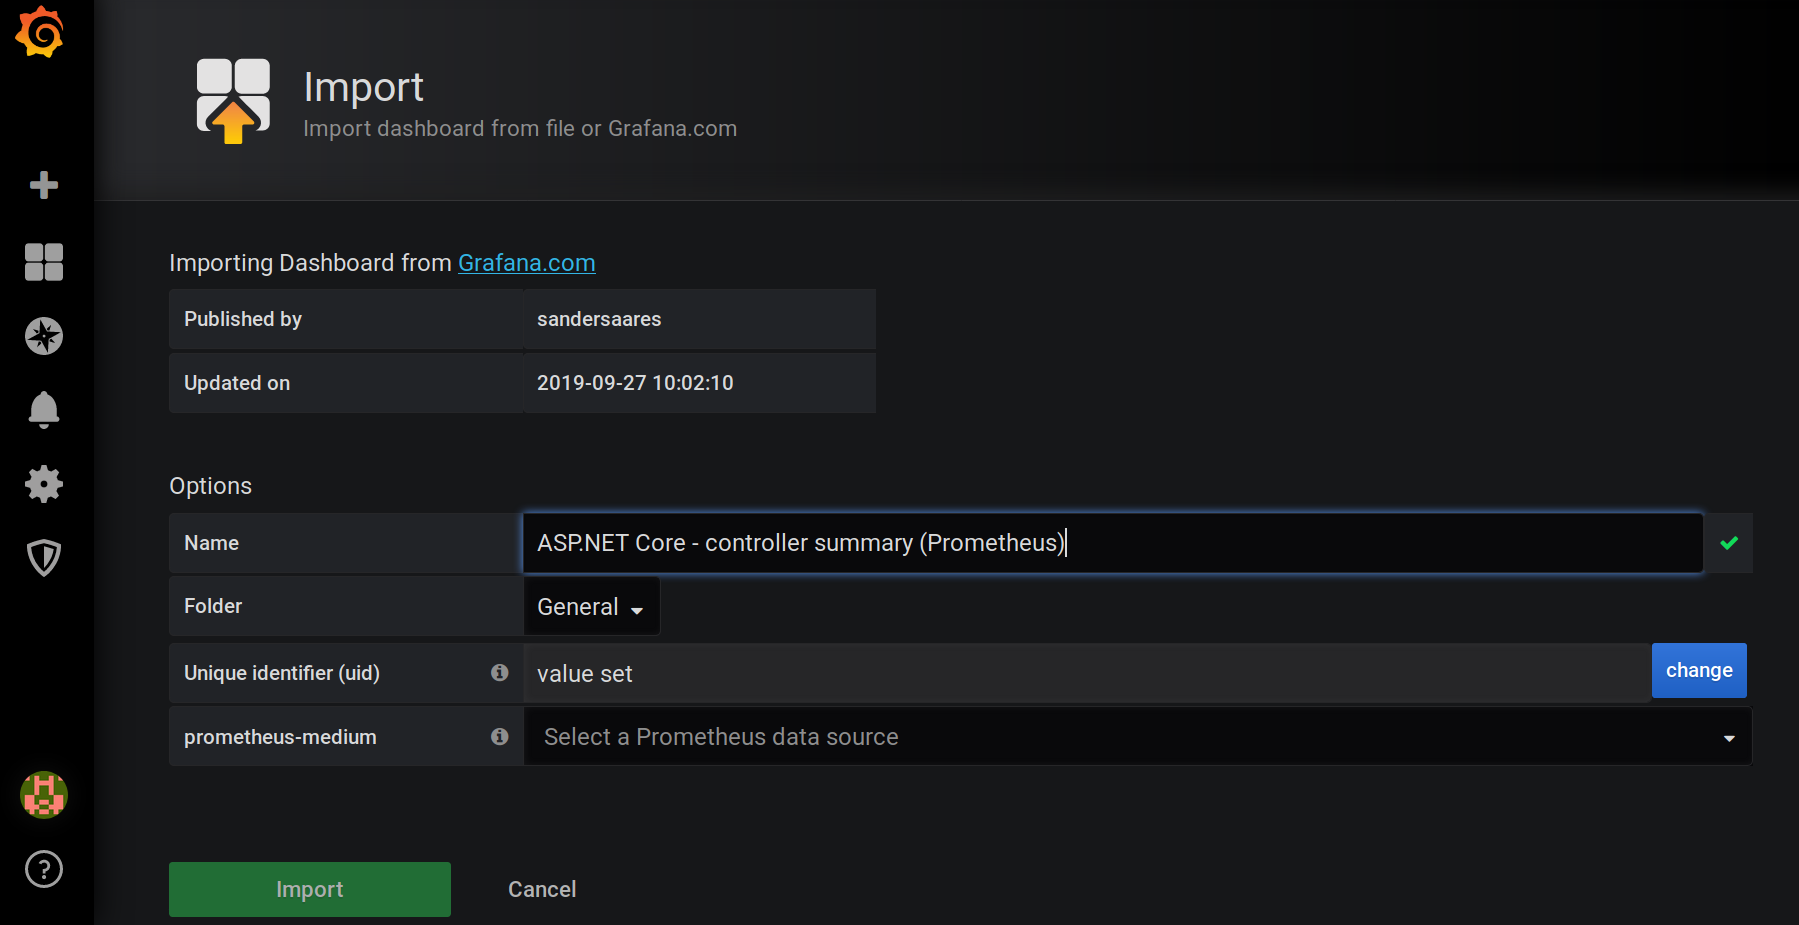Open the Help question mark icon
Viewport: 1799px width, 925px height.
[44, 869]
